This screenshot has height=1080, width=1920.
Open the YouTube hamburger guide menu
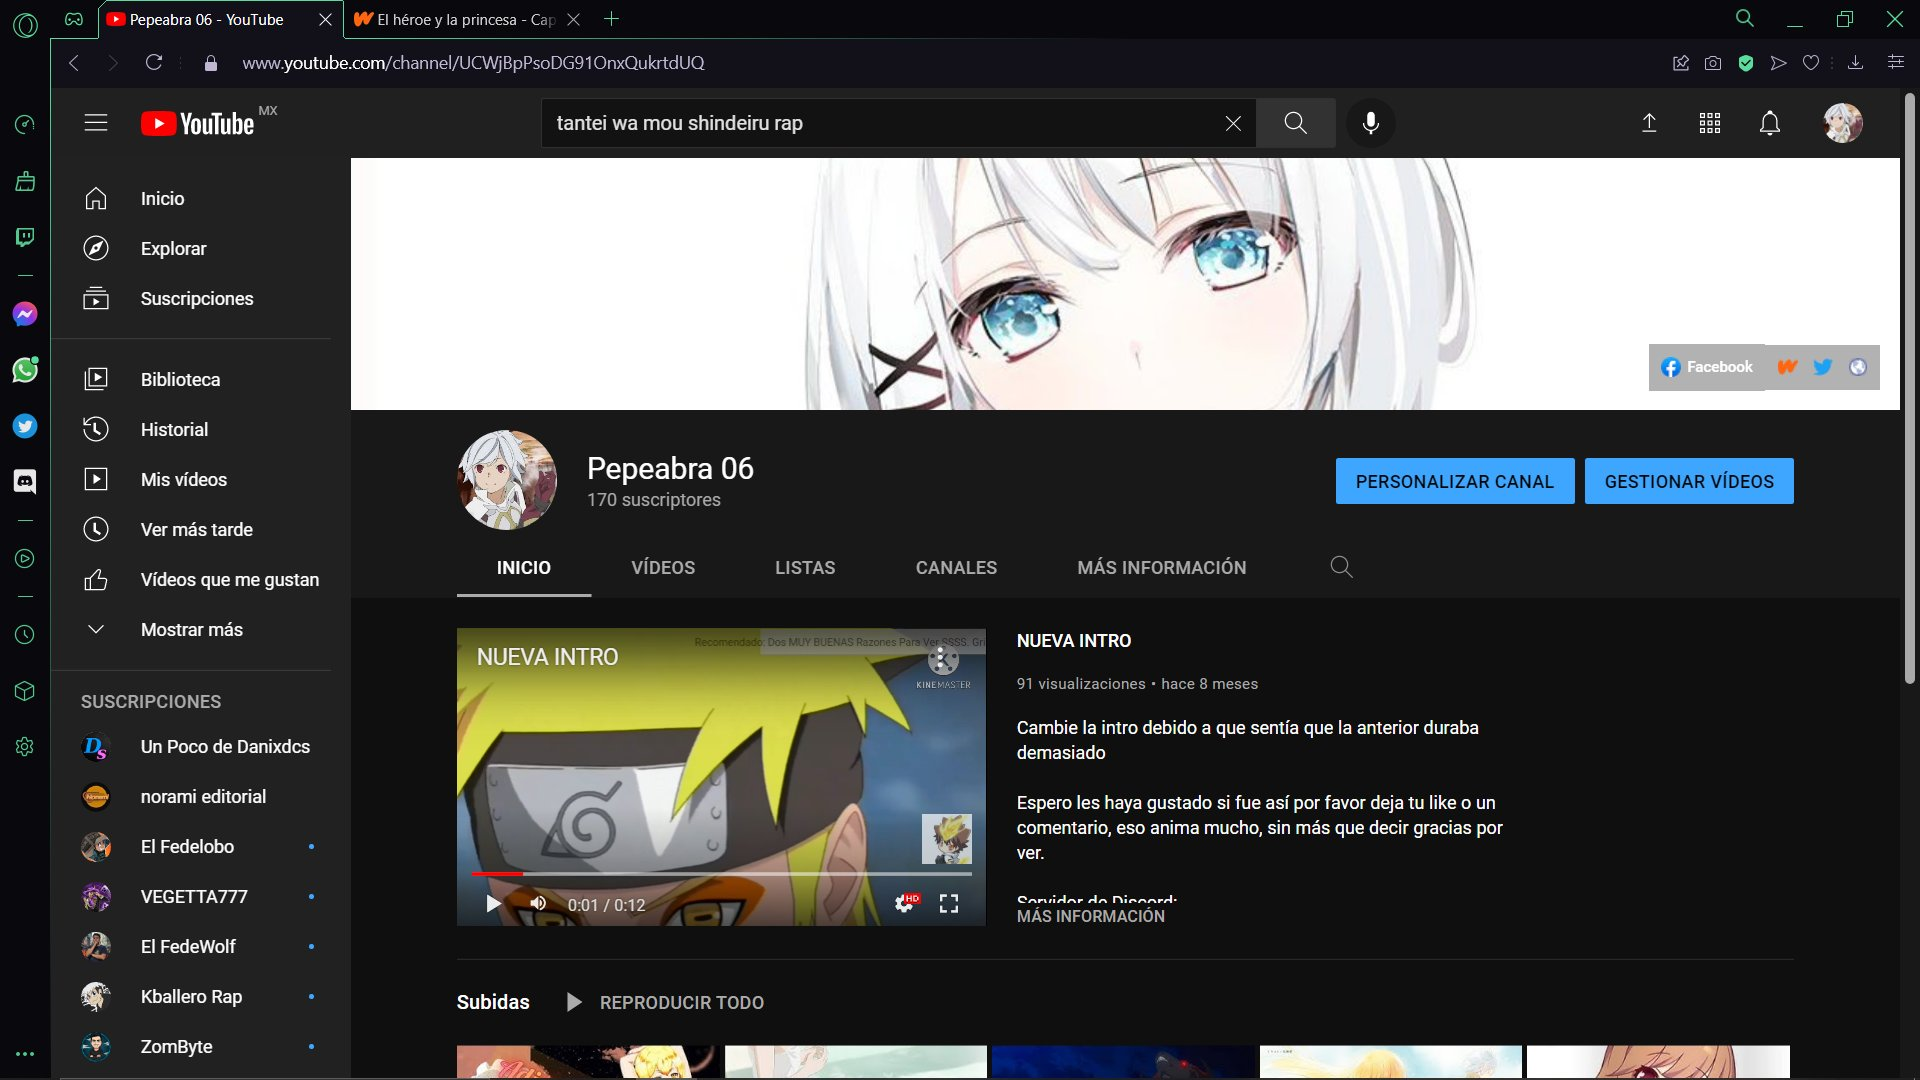tap(96, 123)
